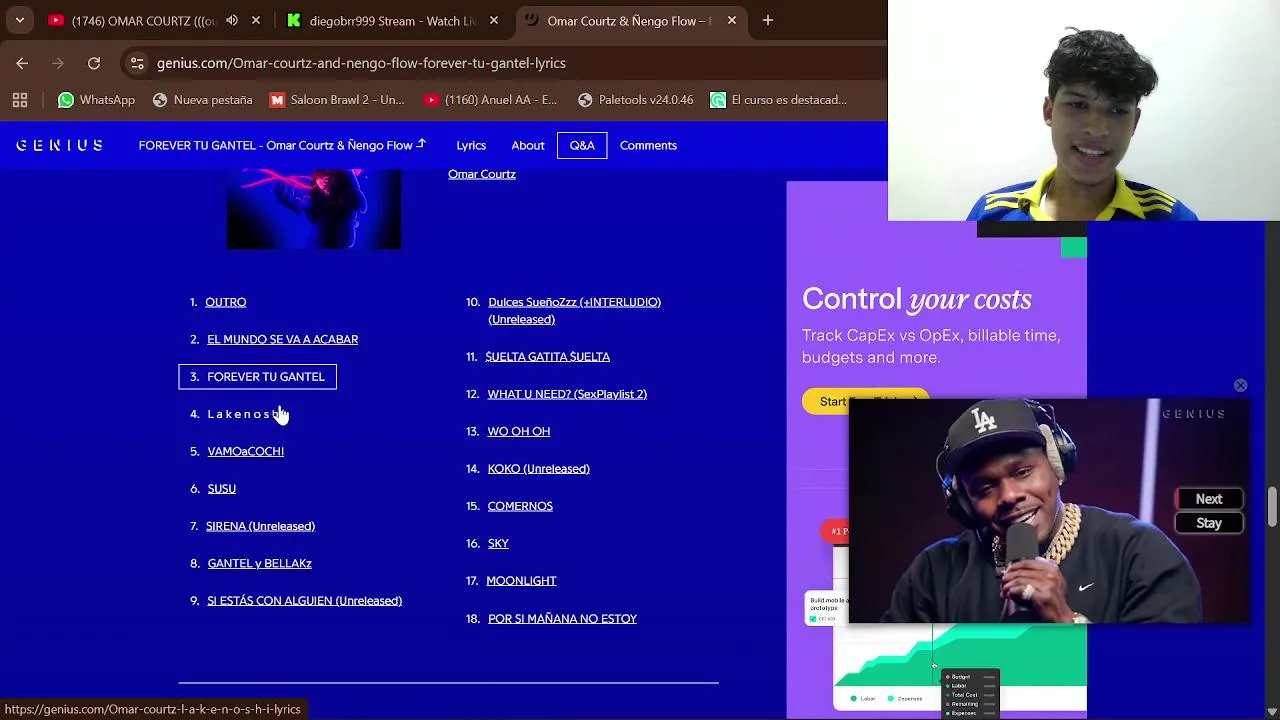The width and height of the screenshot is (1280, 720).
Task: Open the VAMOaCOCHI track
Action: 245,451
